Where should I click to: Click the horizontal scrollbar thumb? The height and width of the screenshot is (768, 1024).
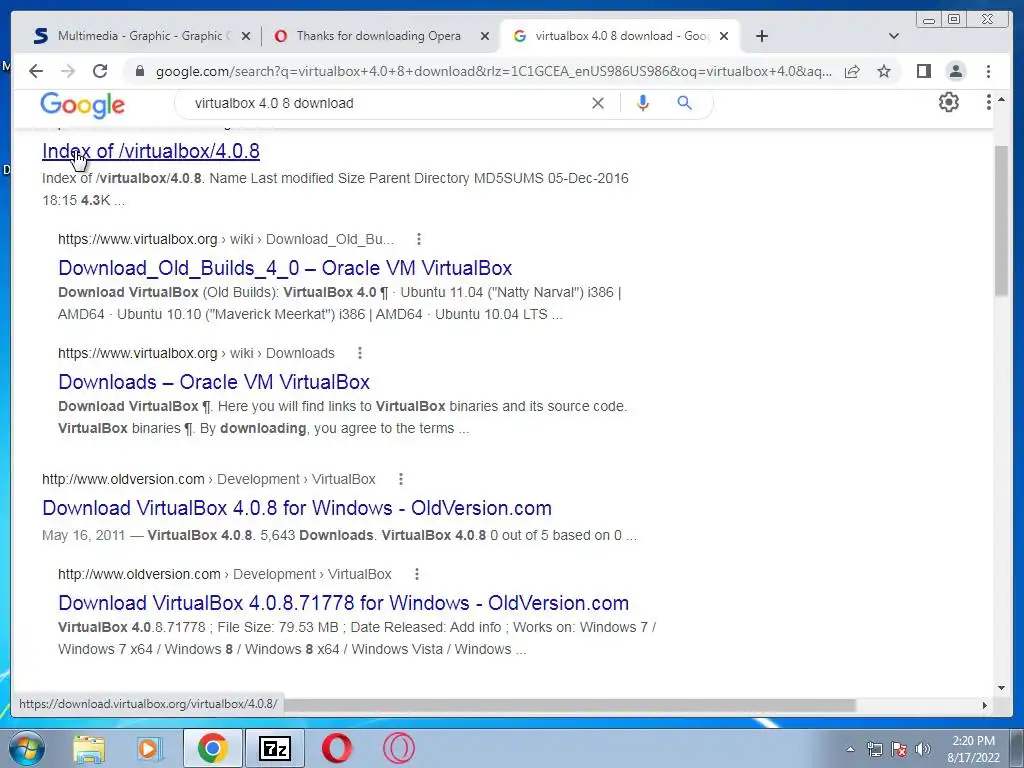pyautogui.click(x=570, y=705)
